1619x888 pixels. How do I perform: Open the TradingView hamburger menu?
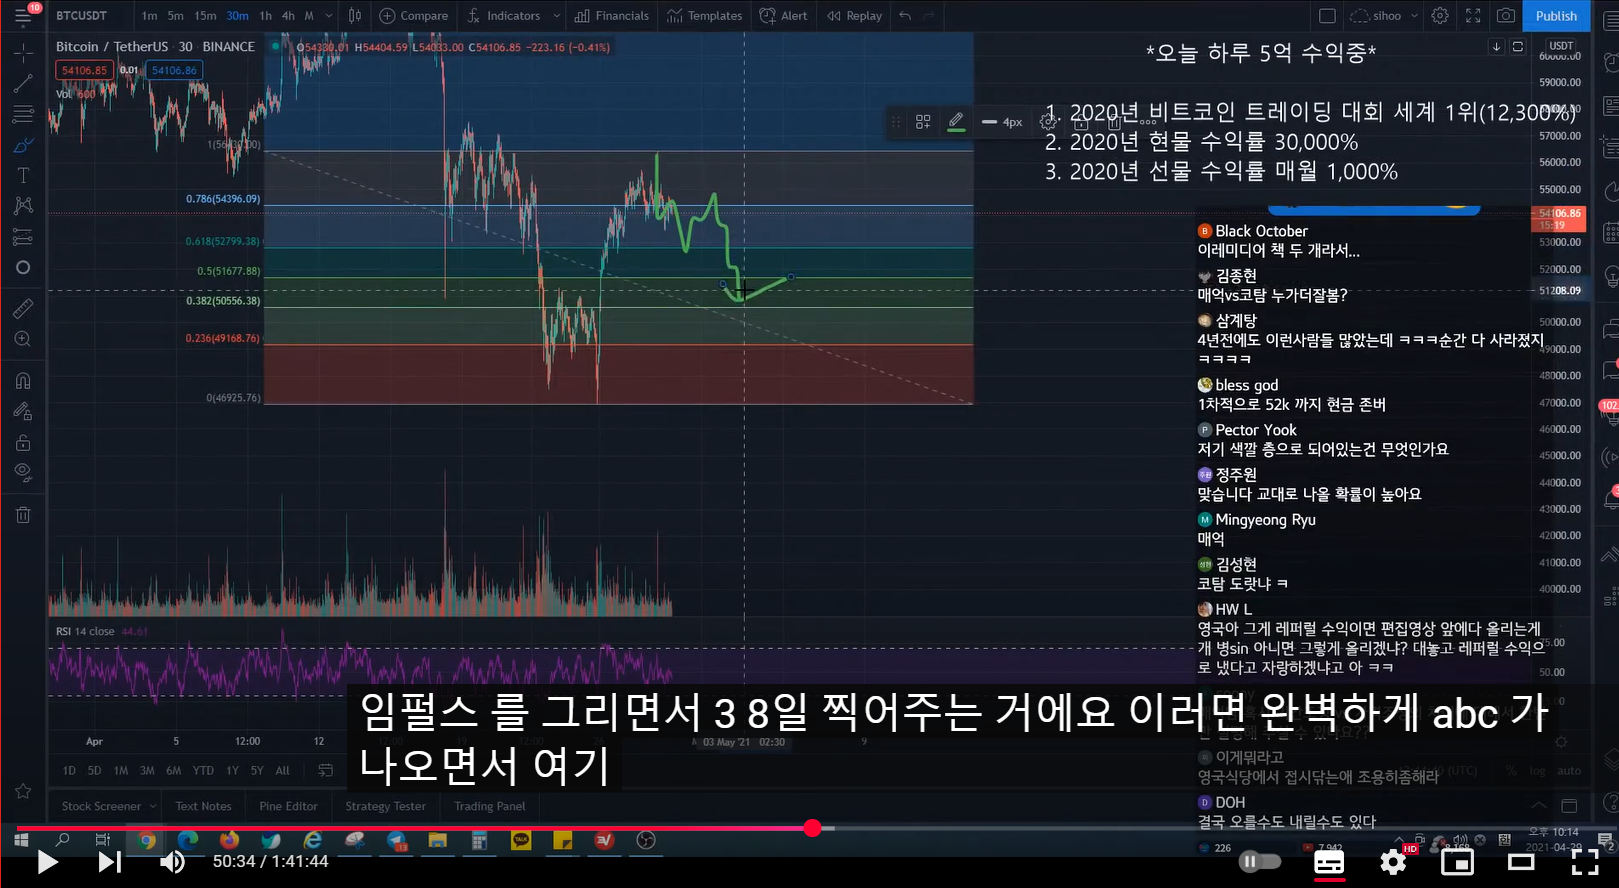click(x=22, y=17)
